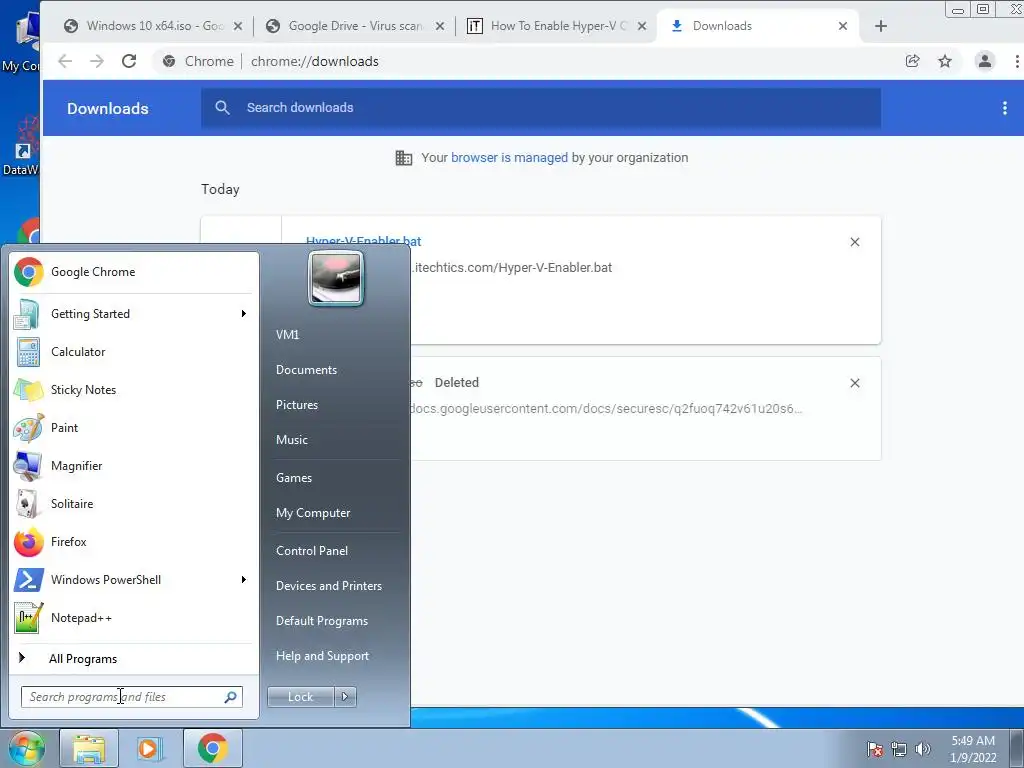The height and width of the screenshot is (768, 1024).
Task: Open Google Chrome from Start menu list
Action: 133,272
